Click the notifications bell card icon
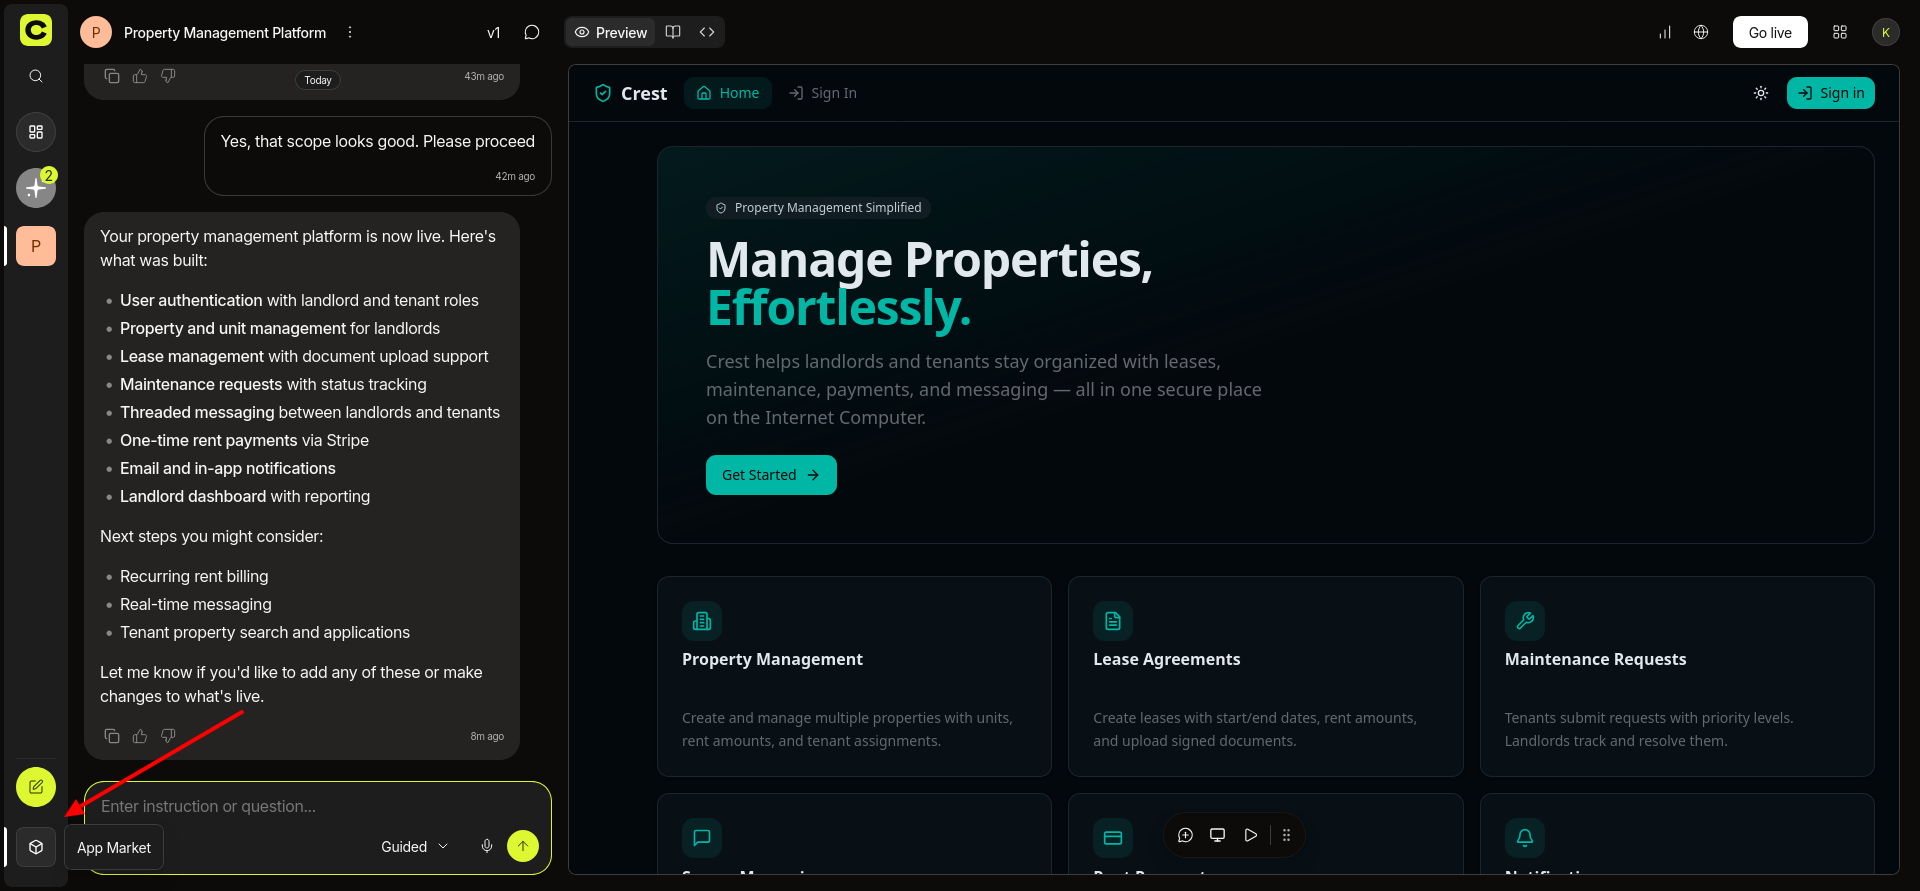The image size is (1920, 891). pyautogui.click(x=1525, y=838)
